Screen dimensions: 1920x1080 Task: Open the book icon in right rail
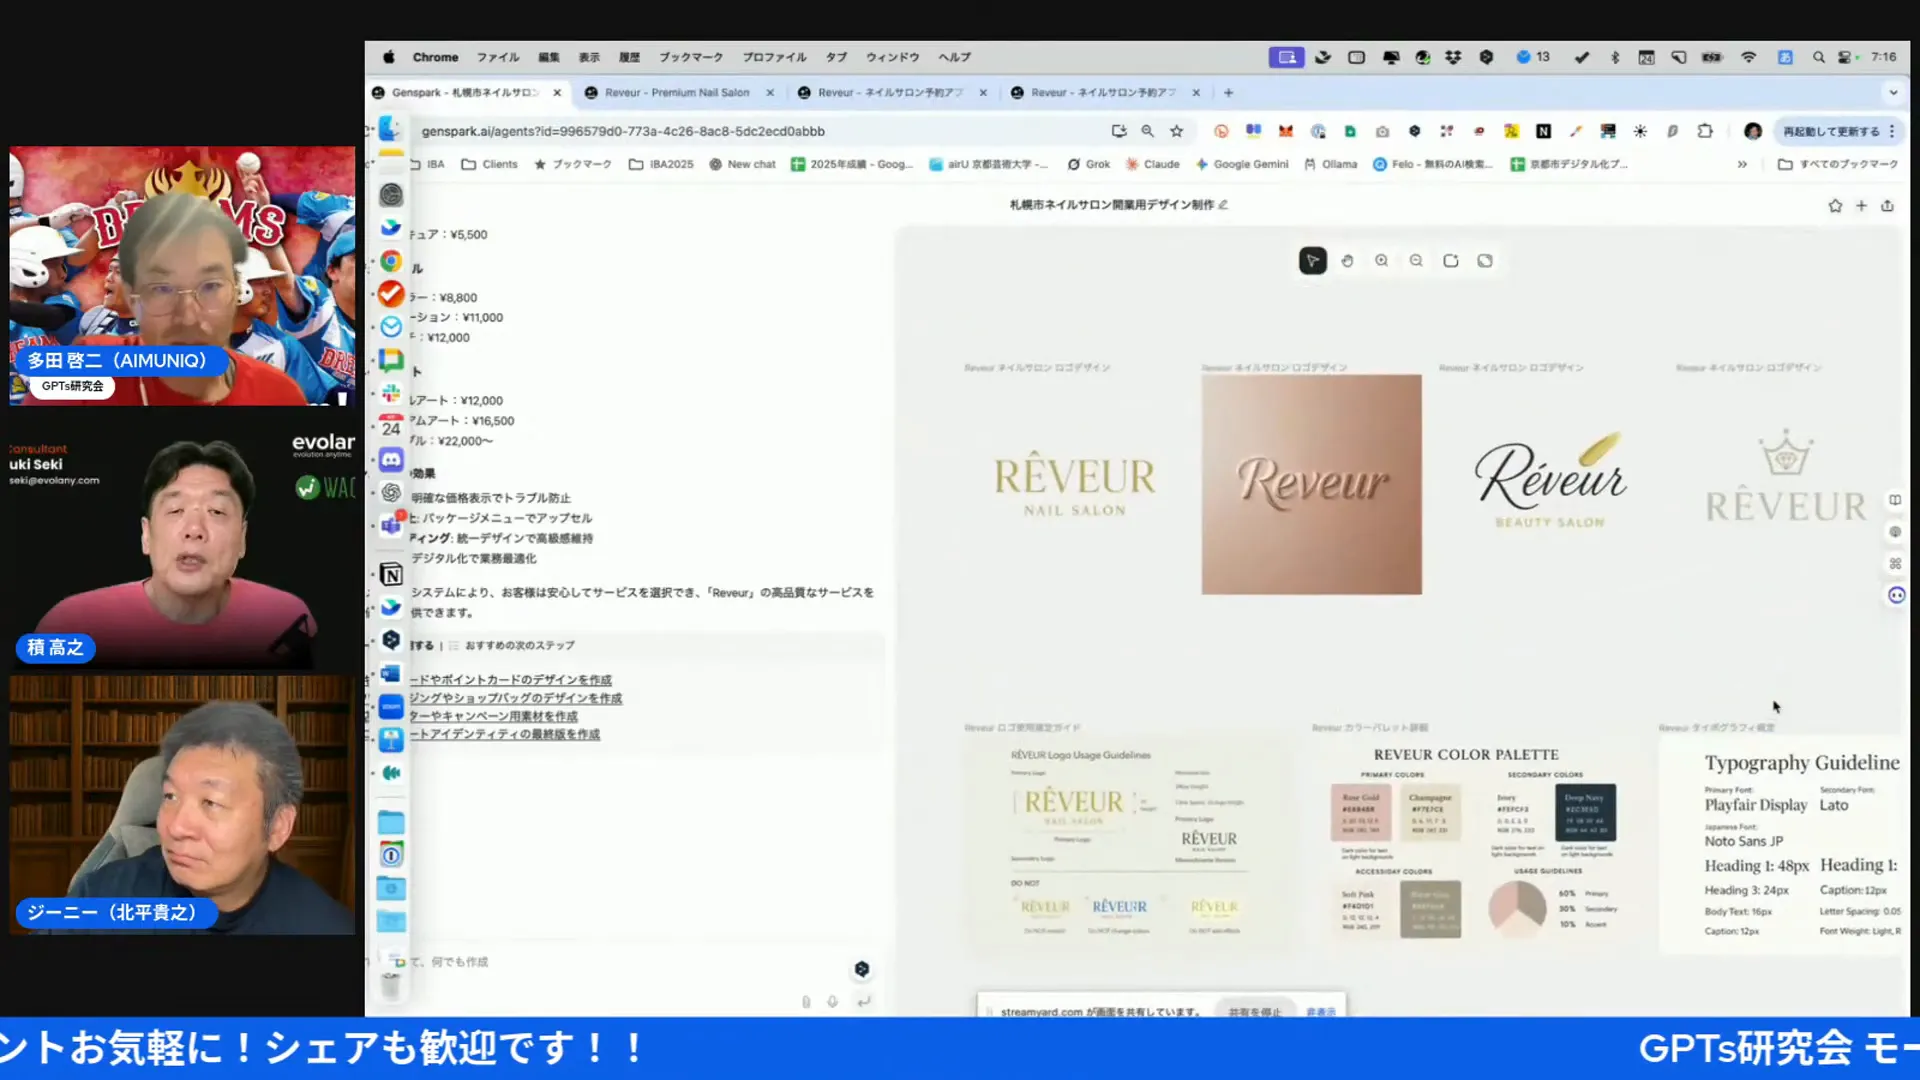(x=1895, y=500)
